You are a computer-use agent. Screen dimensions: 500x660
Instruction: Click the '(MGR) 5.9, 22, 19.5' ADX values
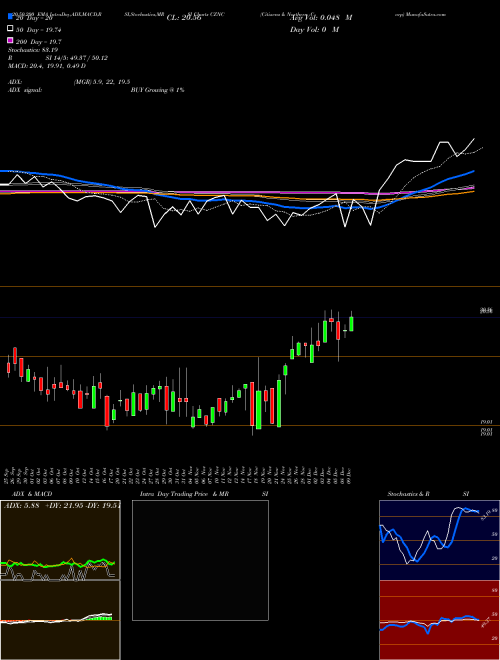pyautogui.click(x=102, y=82)
